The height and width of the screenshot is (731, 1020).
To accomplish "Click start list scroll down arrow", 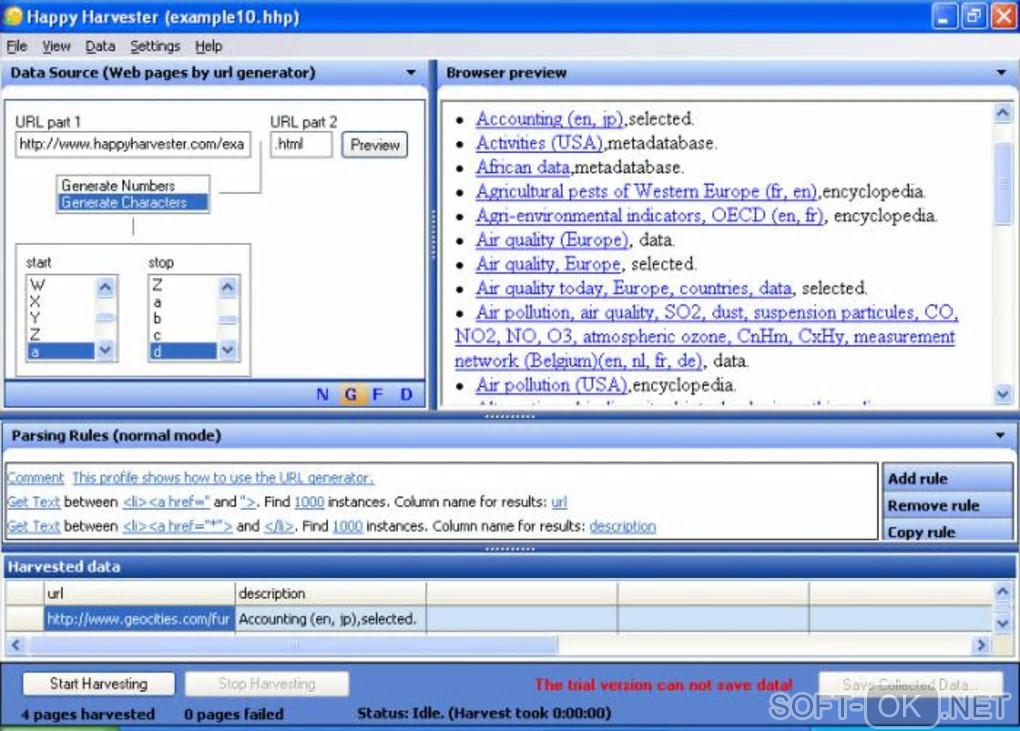I will point(105,350).
